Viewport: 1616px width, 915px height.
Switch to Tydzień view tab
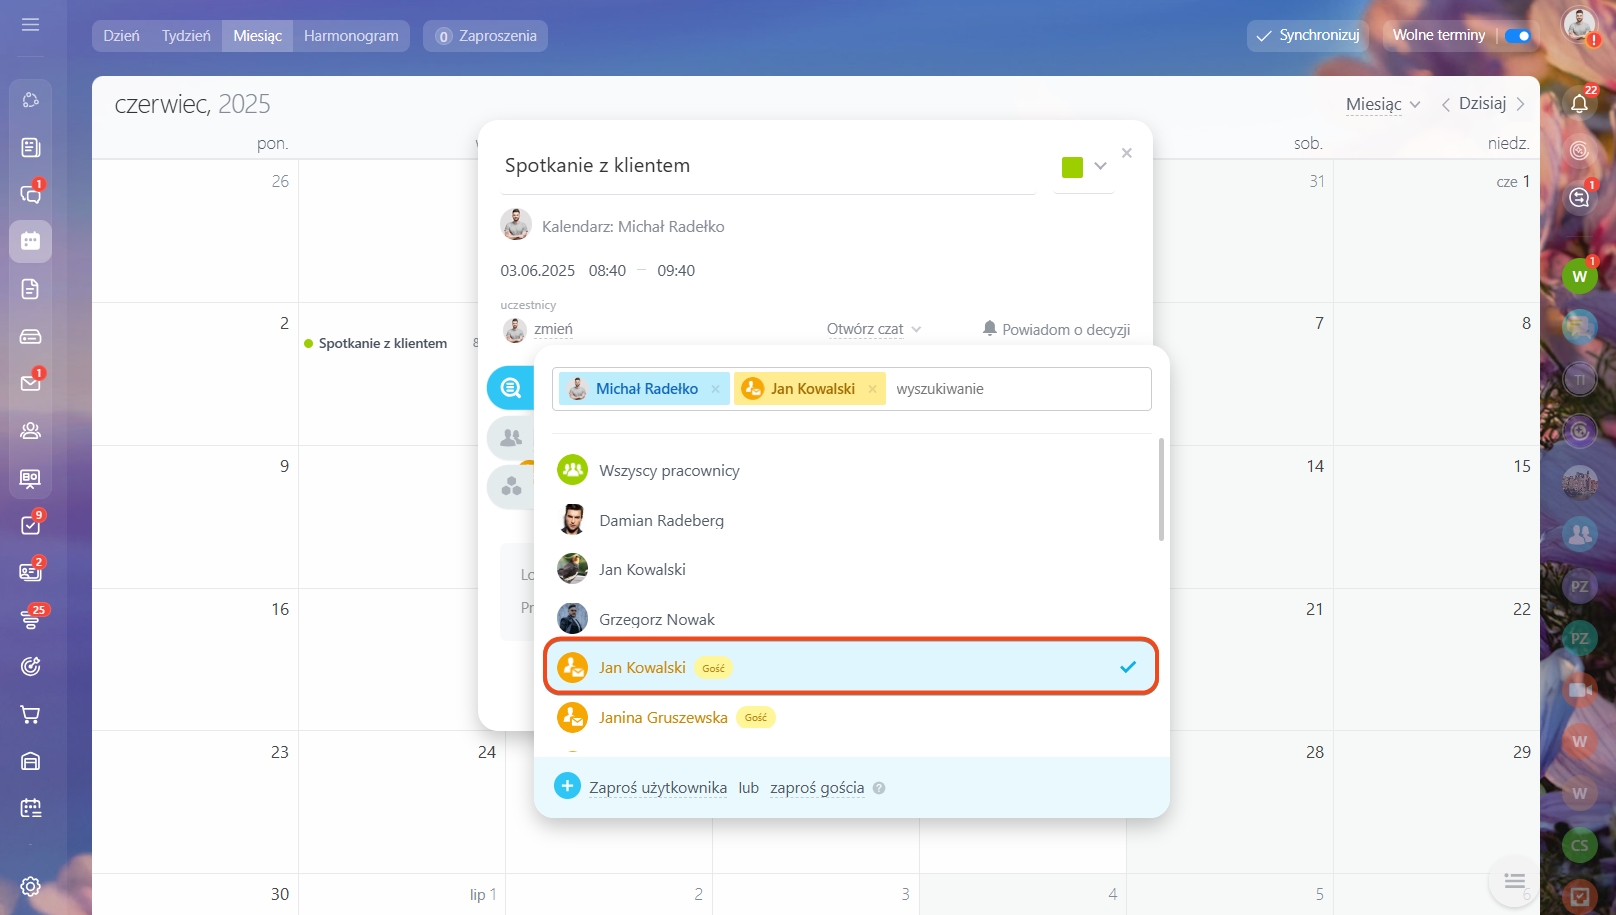pos(186,36)
